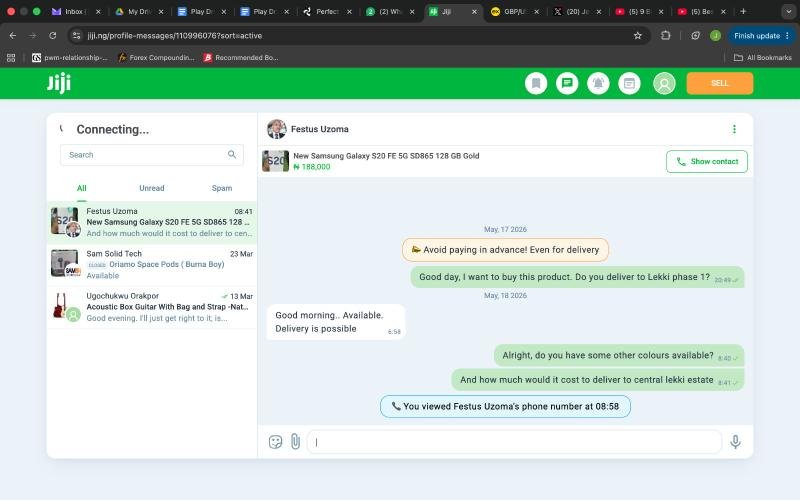Open the Jiji home logo
The image size is (800, 500).
[59, 83]
